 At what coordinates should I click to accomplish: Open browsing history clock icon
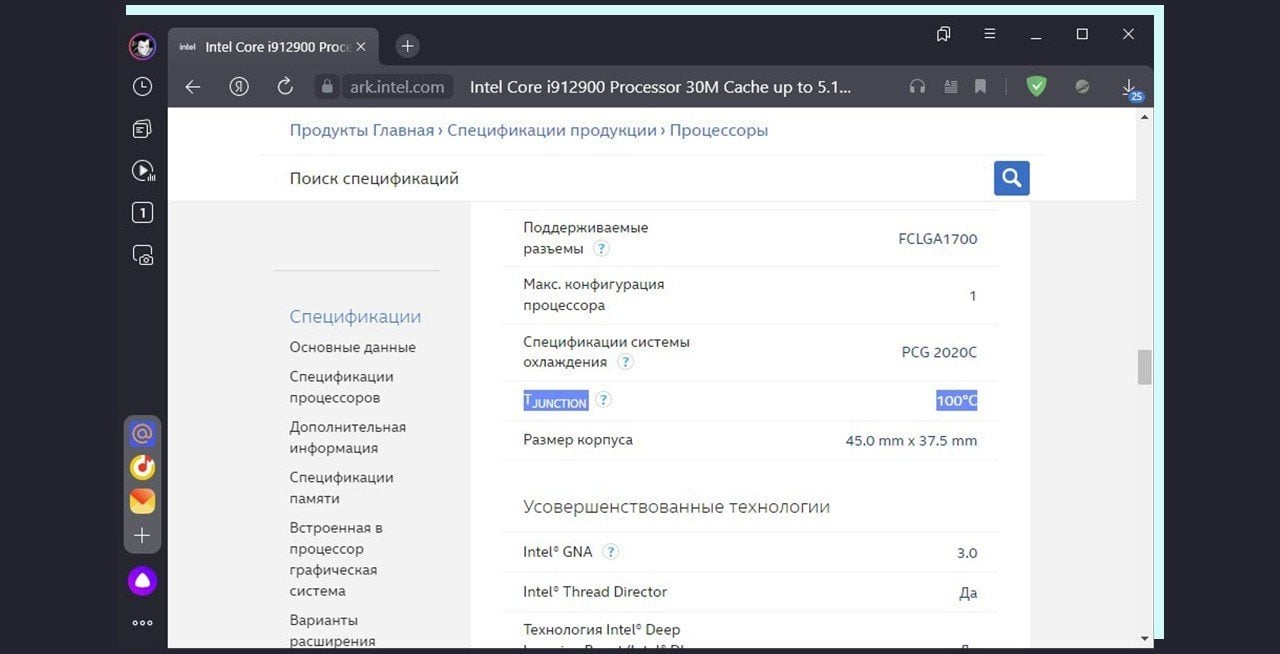pyautogui.click(x=142, y=87)
